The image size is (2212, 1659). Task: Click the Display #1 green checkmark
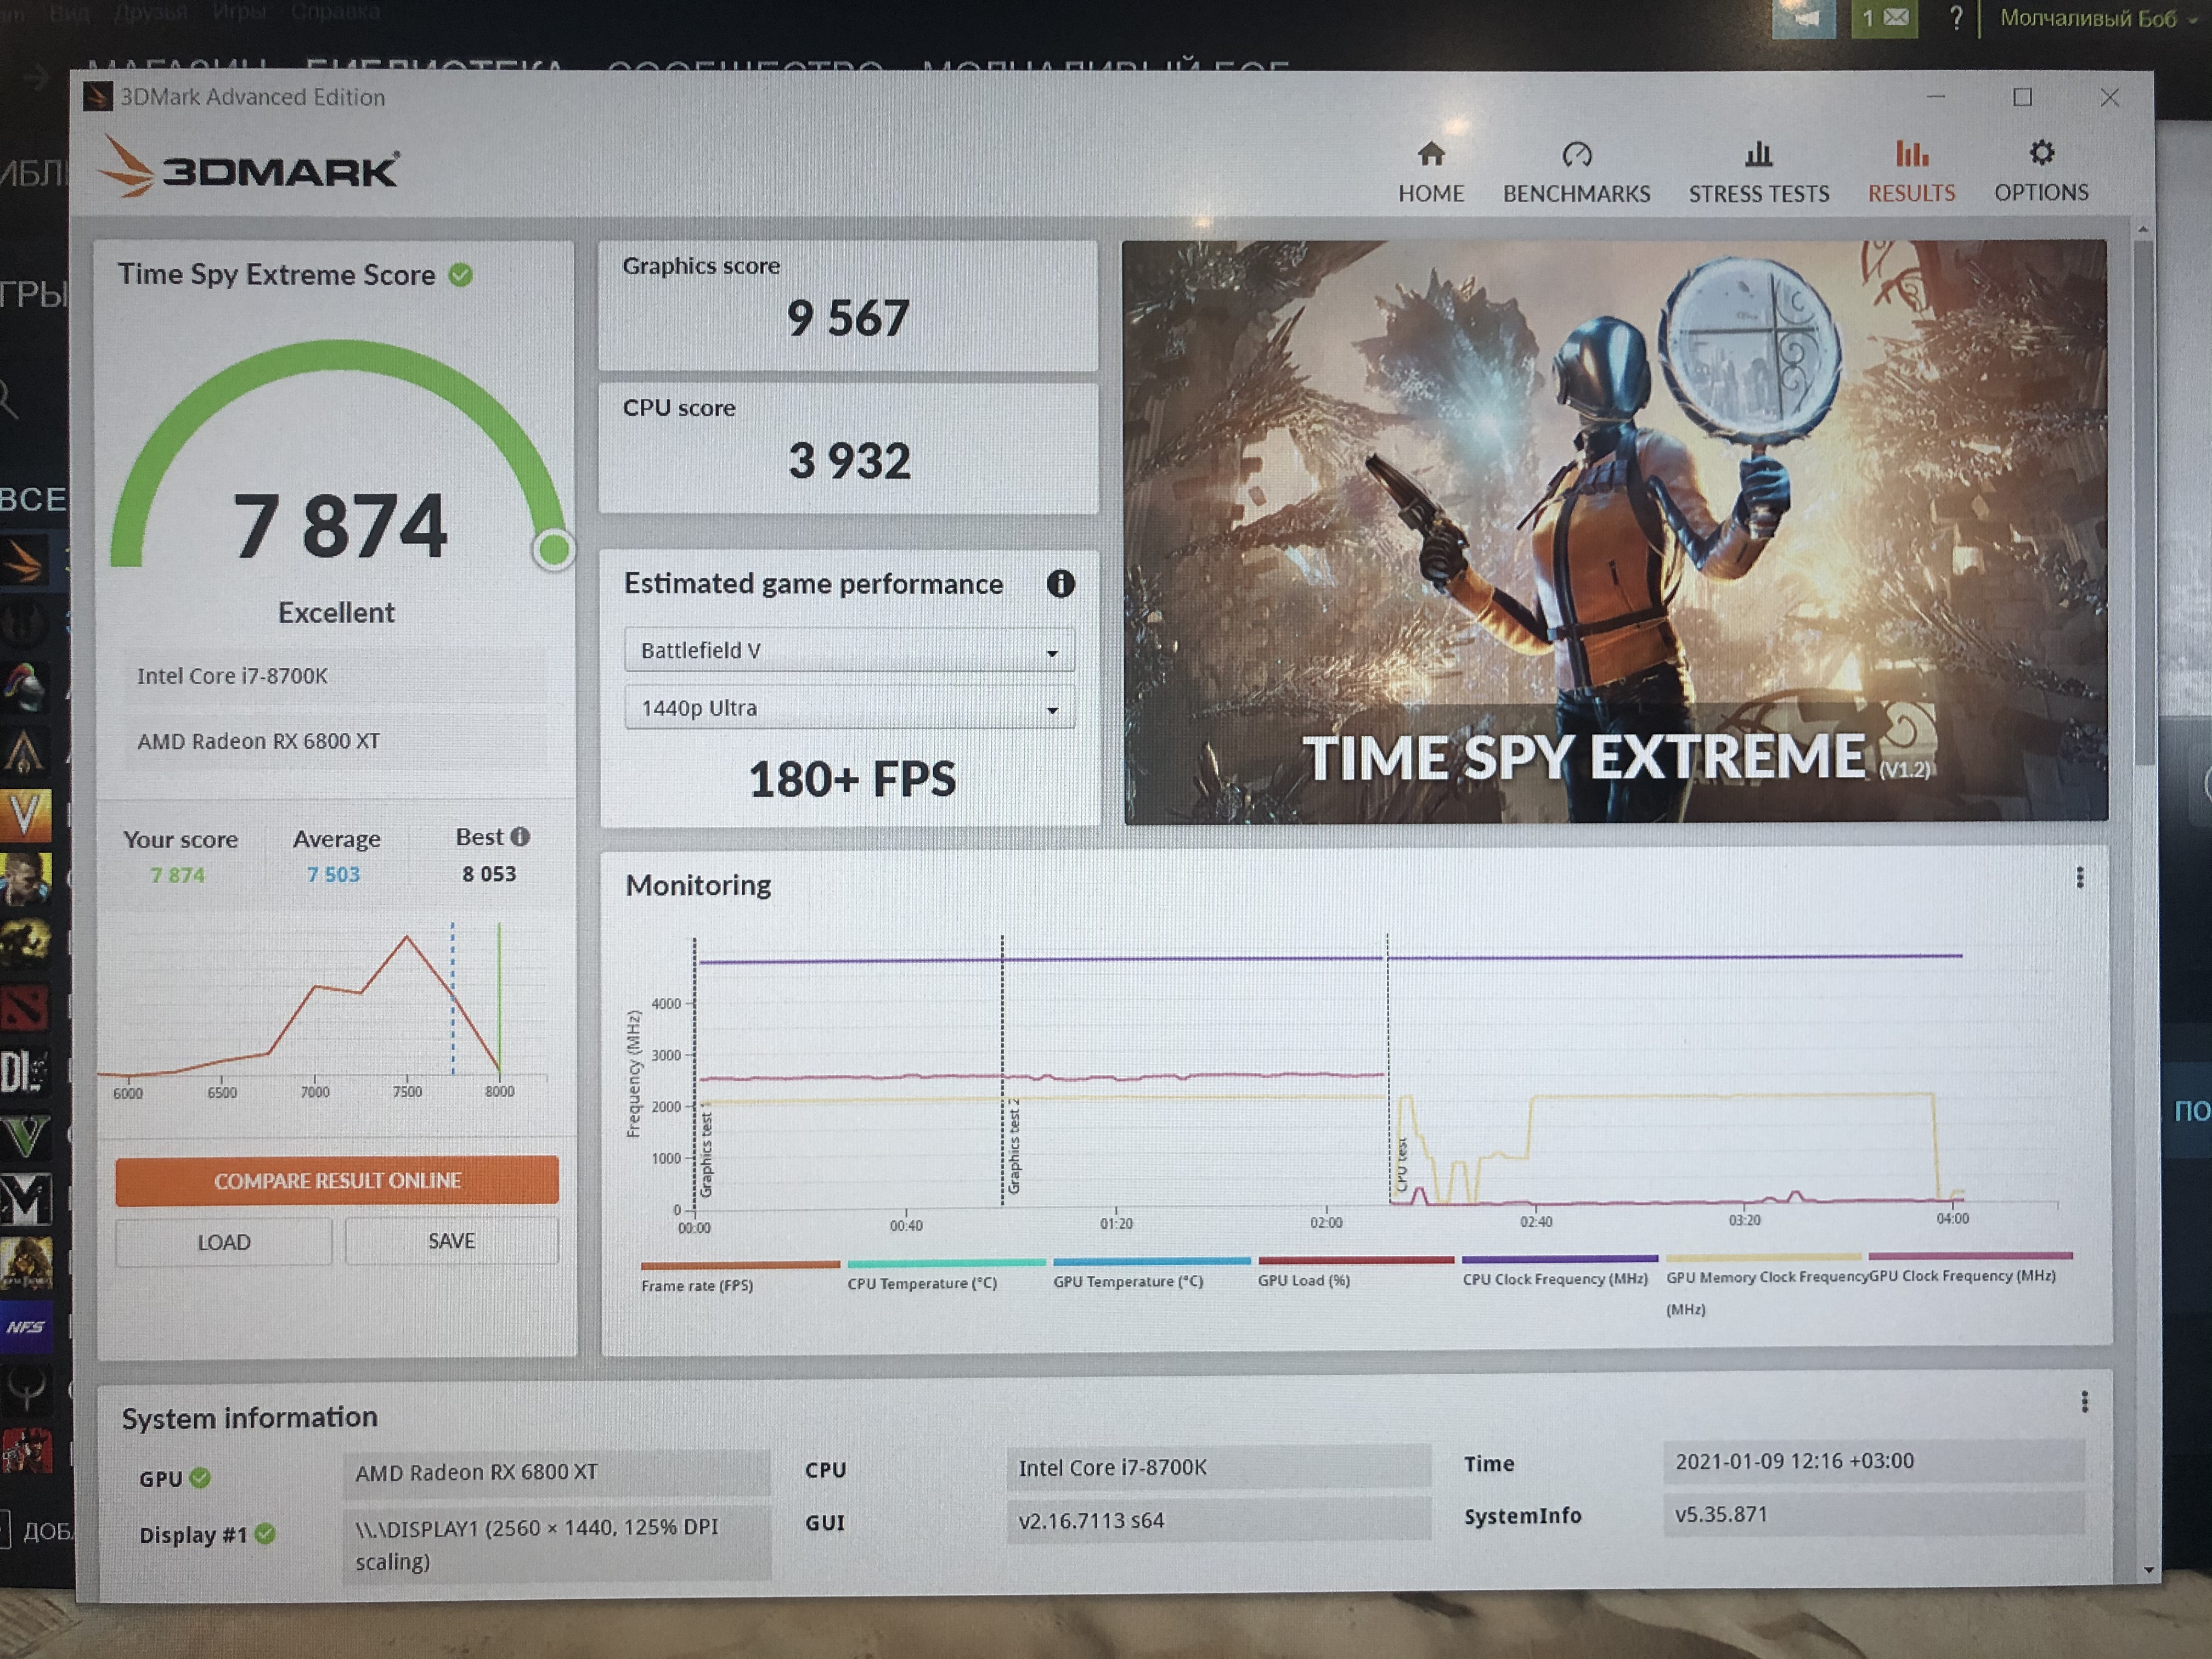click(x=265, y=1534)
